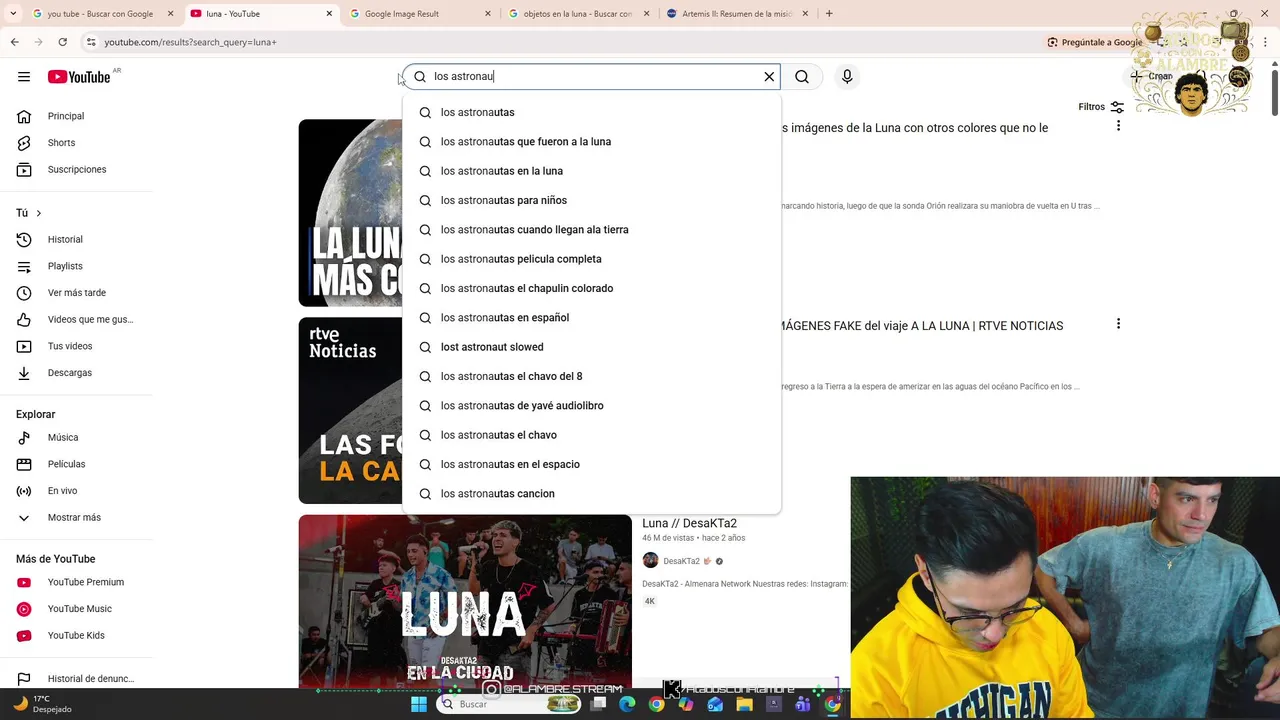Close the luna - YouTube tab
This screenshot has width=1280, height=720.
tap(330, 14)
